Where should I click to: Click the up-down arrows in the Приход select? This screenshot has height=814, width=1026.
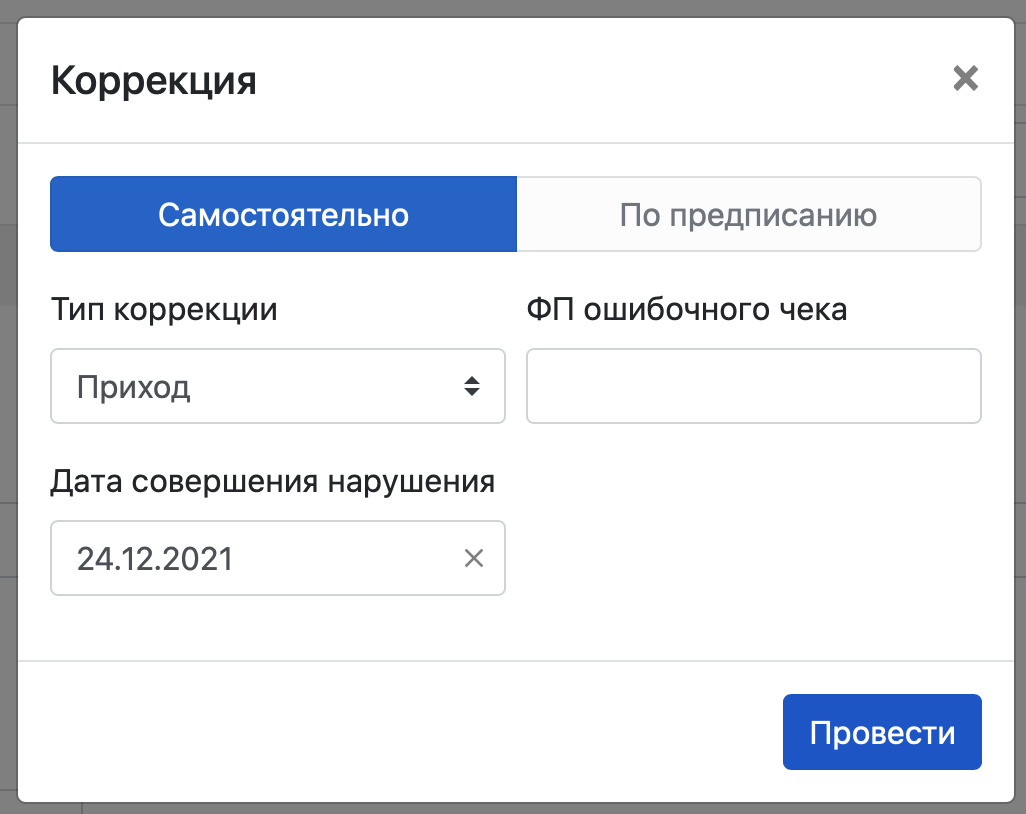472,386
